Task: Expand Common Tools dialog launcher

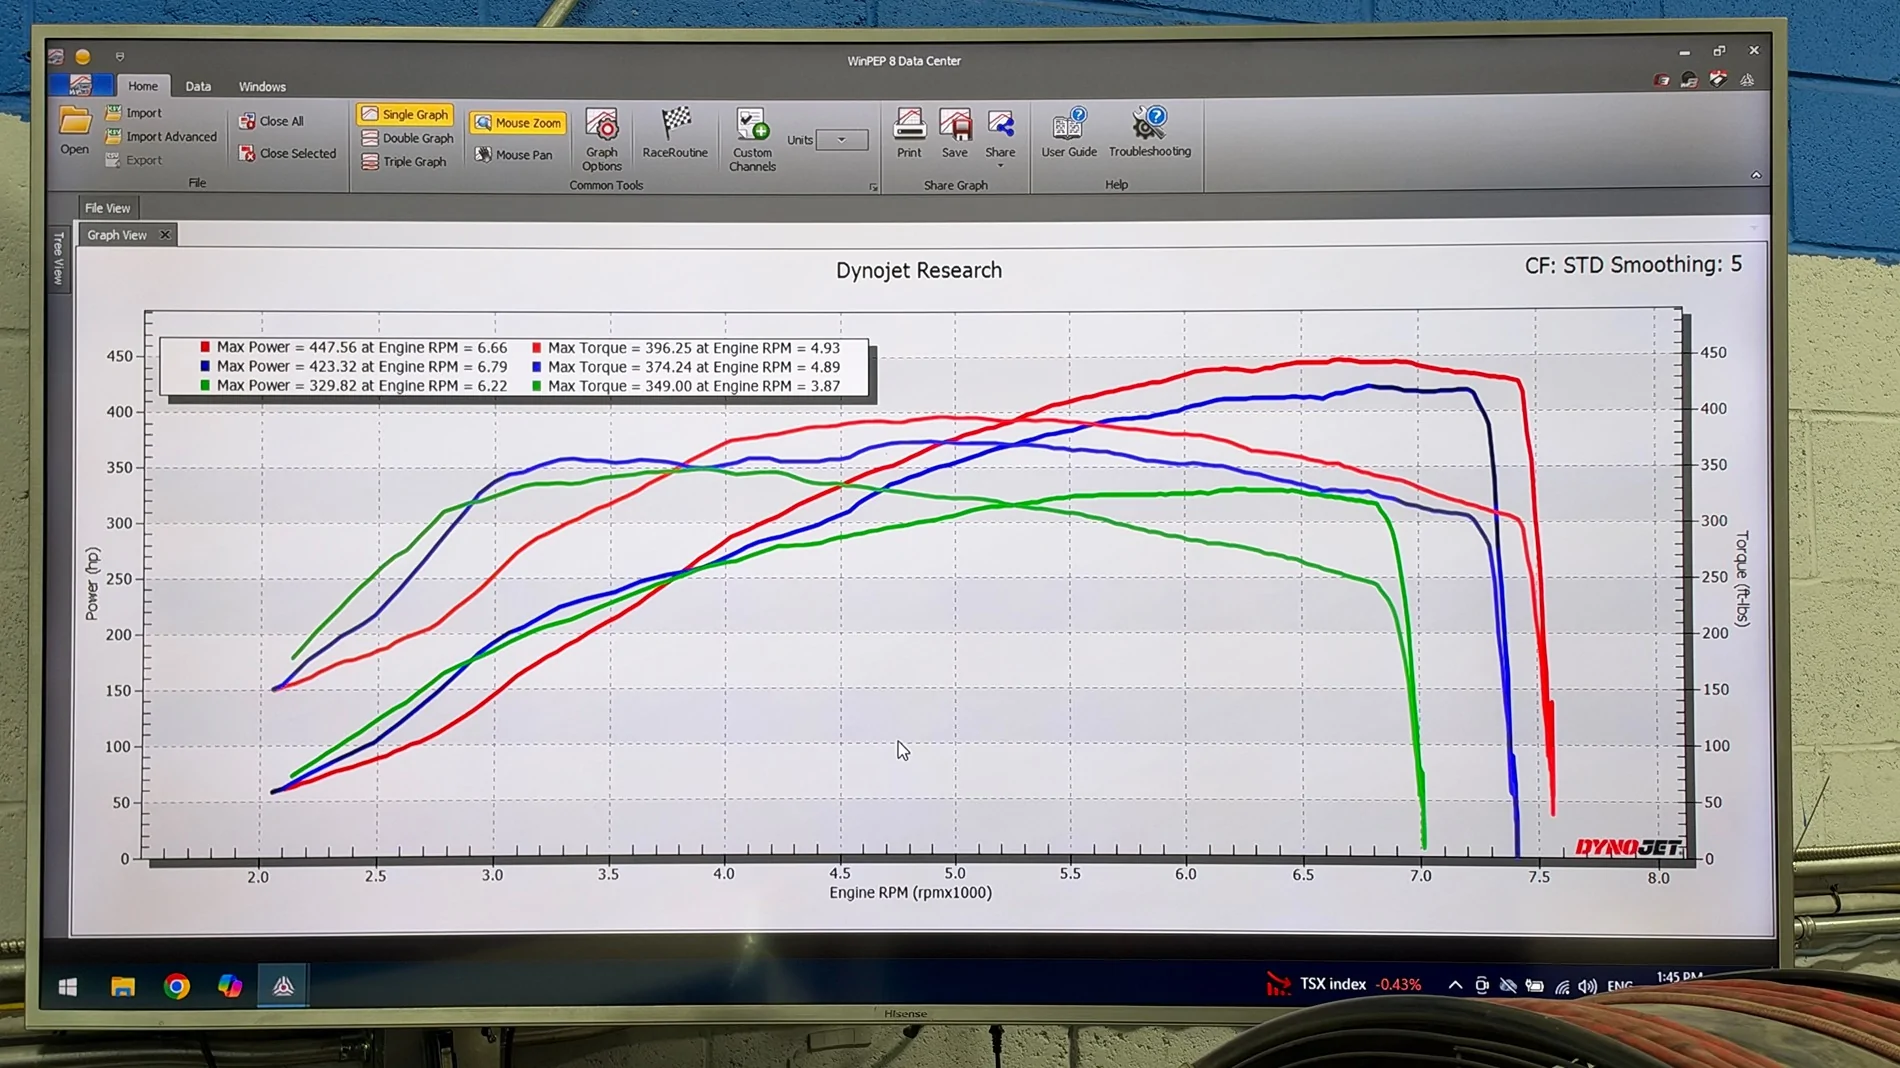Action: [x=873, y=187]
